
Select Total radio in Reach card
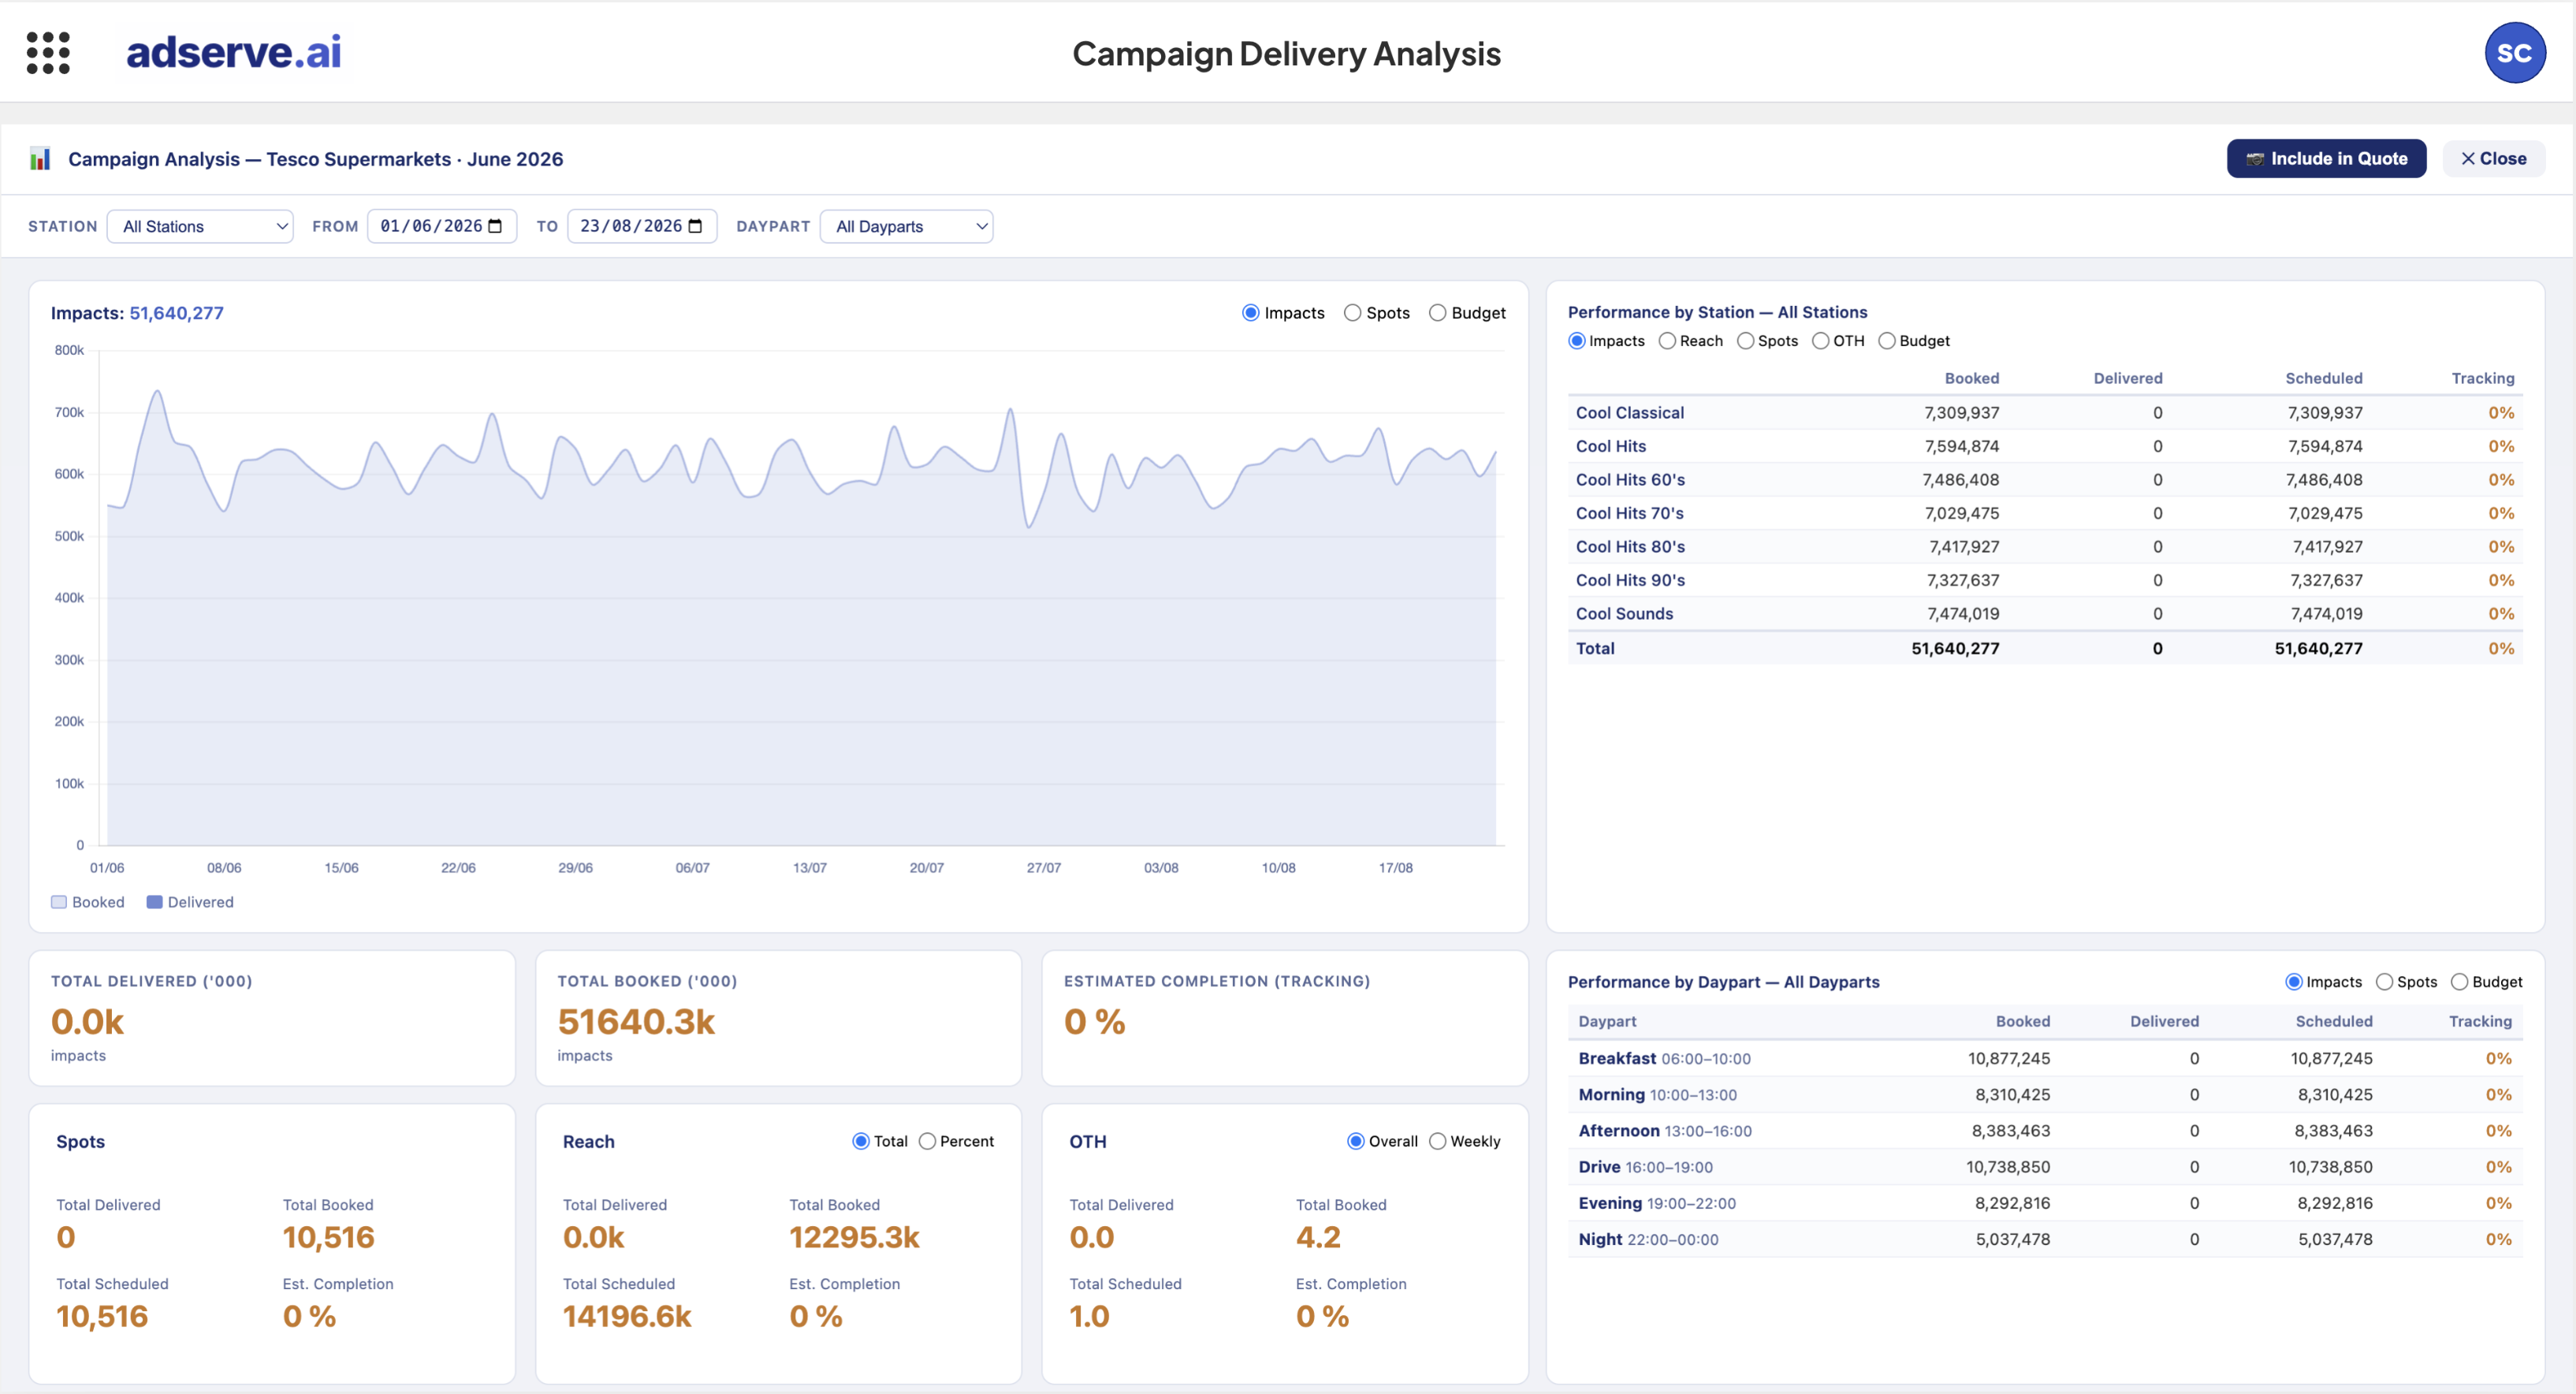860,1142
